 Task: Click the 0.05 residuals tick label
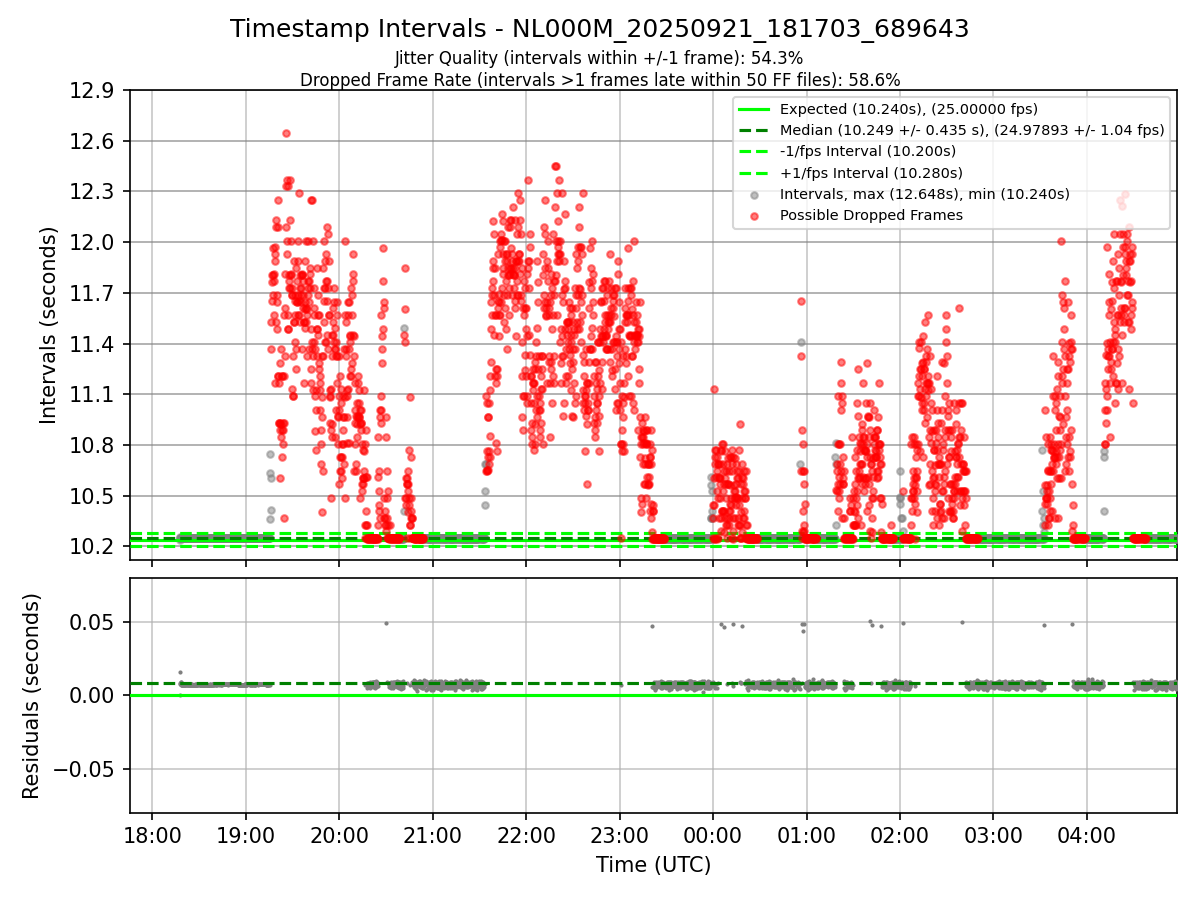[94, 622]
